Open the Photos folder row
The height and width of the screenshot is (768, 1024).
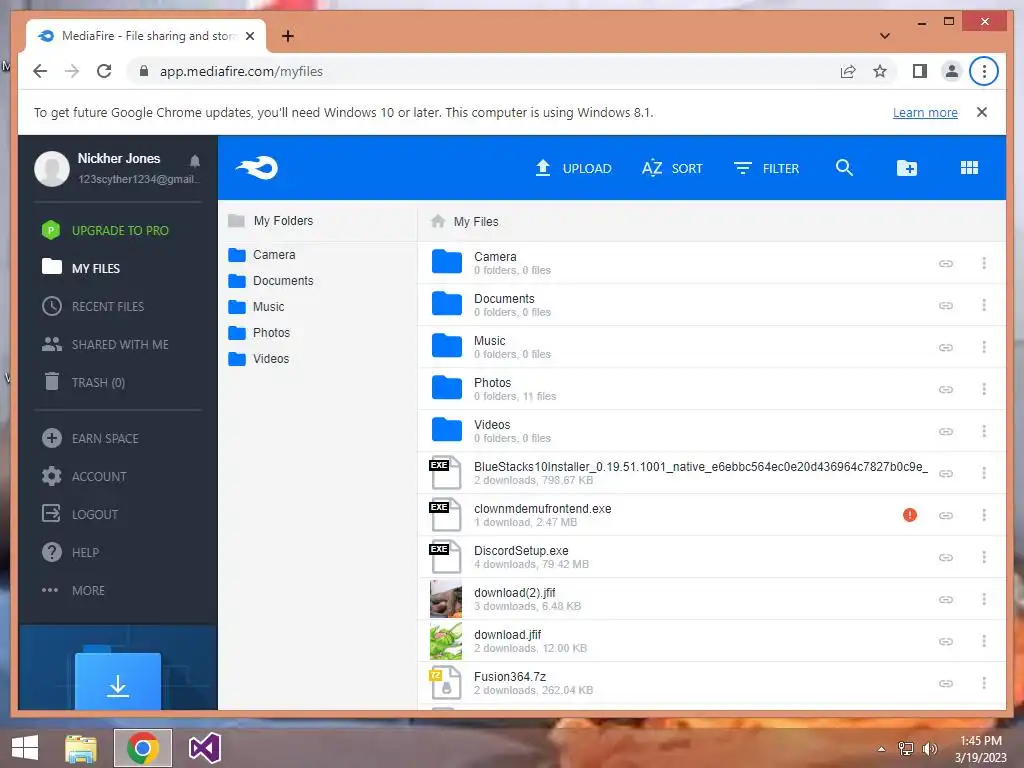(x=711, y=389)
